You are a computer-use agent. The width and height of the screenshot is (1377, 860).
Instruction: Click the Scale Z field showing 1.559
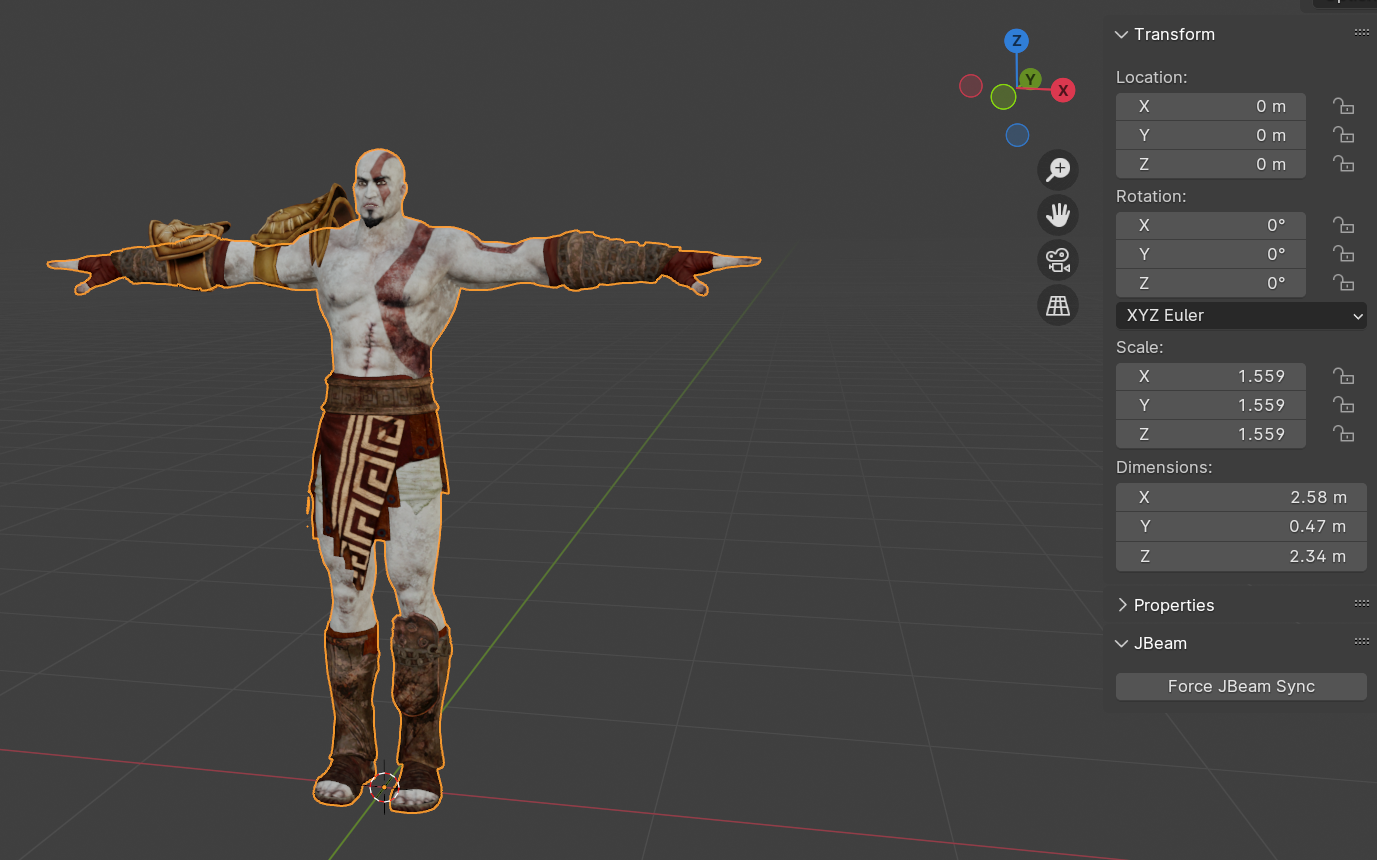(1211, 434)
